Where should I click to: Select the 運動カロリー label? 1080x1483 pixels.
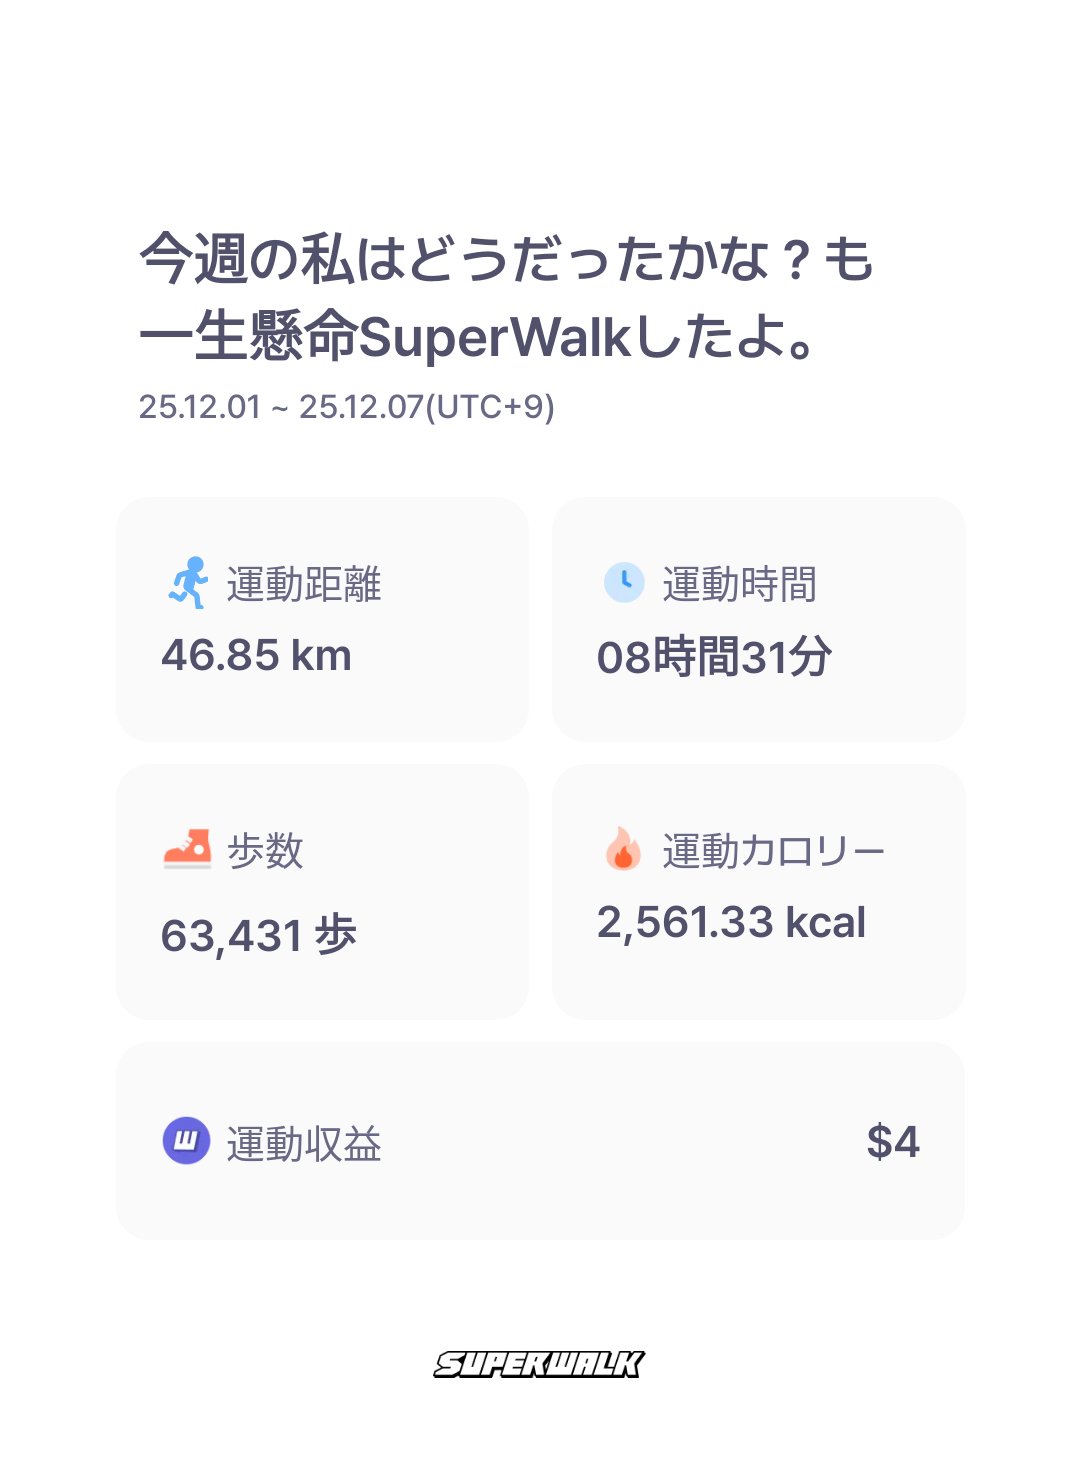pos(773,851)
